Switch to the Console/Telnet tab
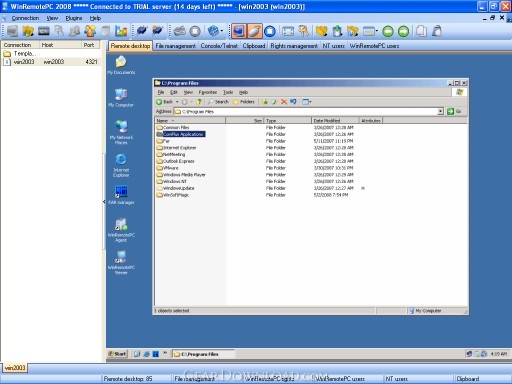The height and width of the screenshot is (384, 512). click(x=219, y=46)
